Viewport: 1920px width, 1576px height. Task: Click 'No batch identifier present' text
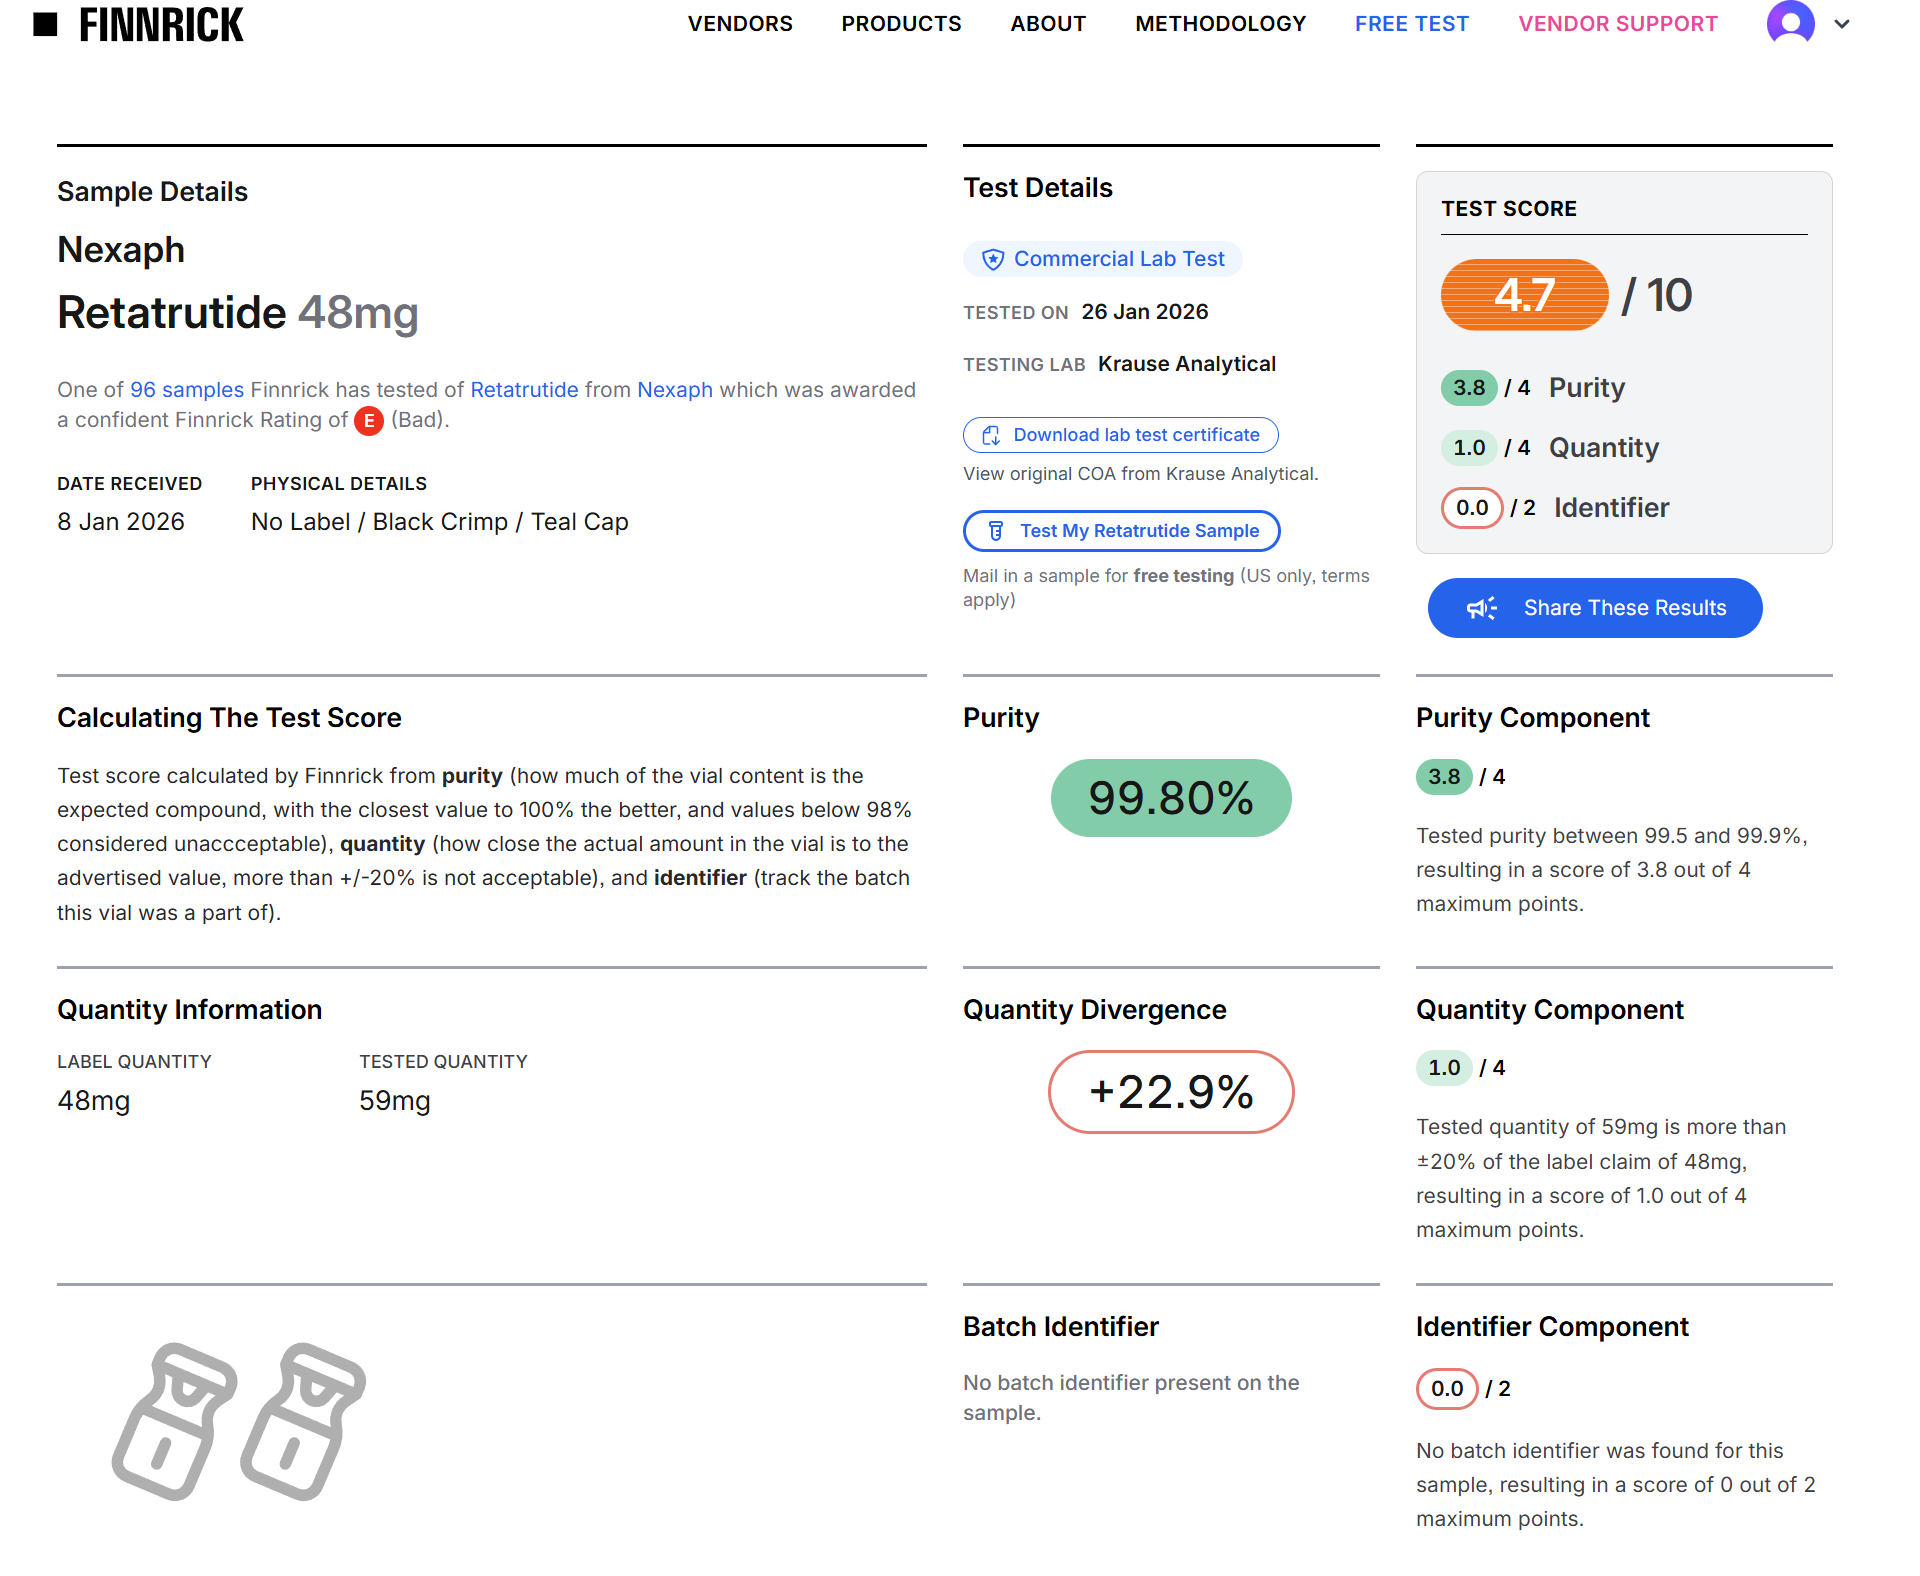click(1131, 1398)
